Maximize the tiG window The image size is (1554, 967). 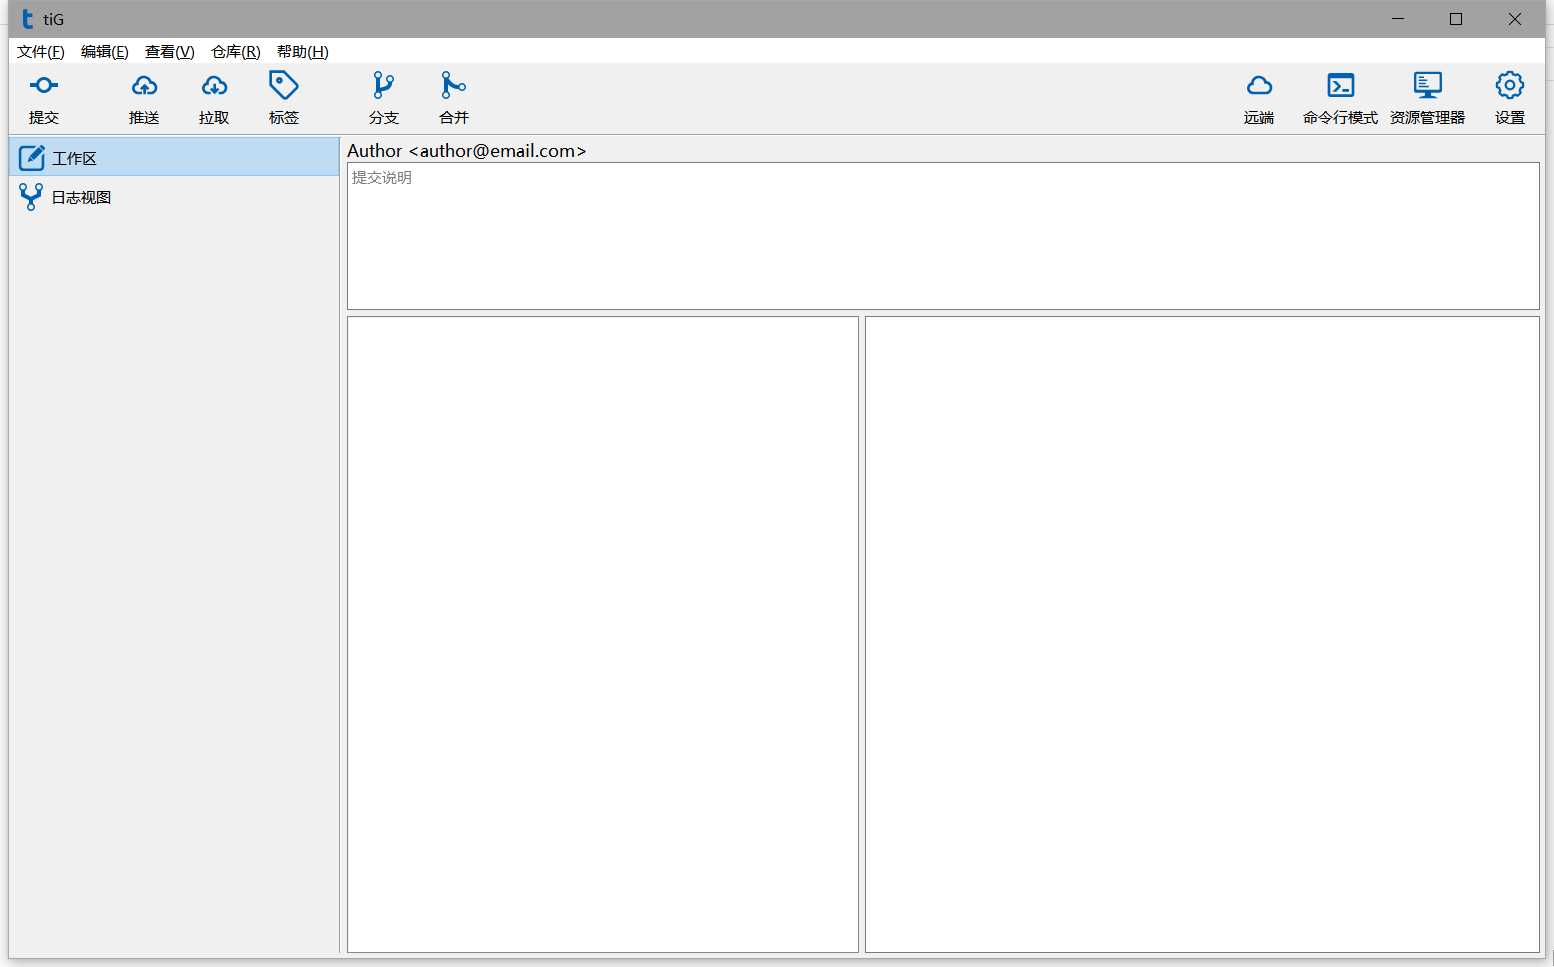pos(1456,19)
